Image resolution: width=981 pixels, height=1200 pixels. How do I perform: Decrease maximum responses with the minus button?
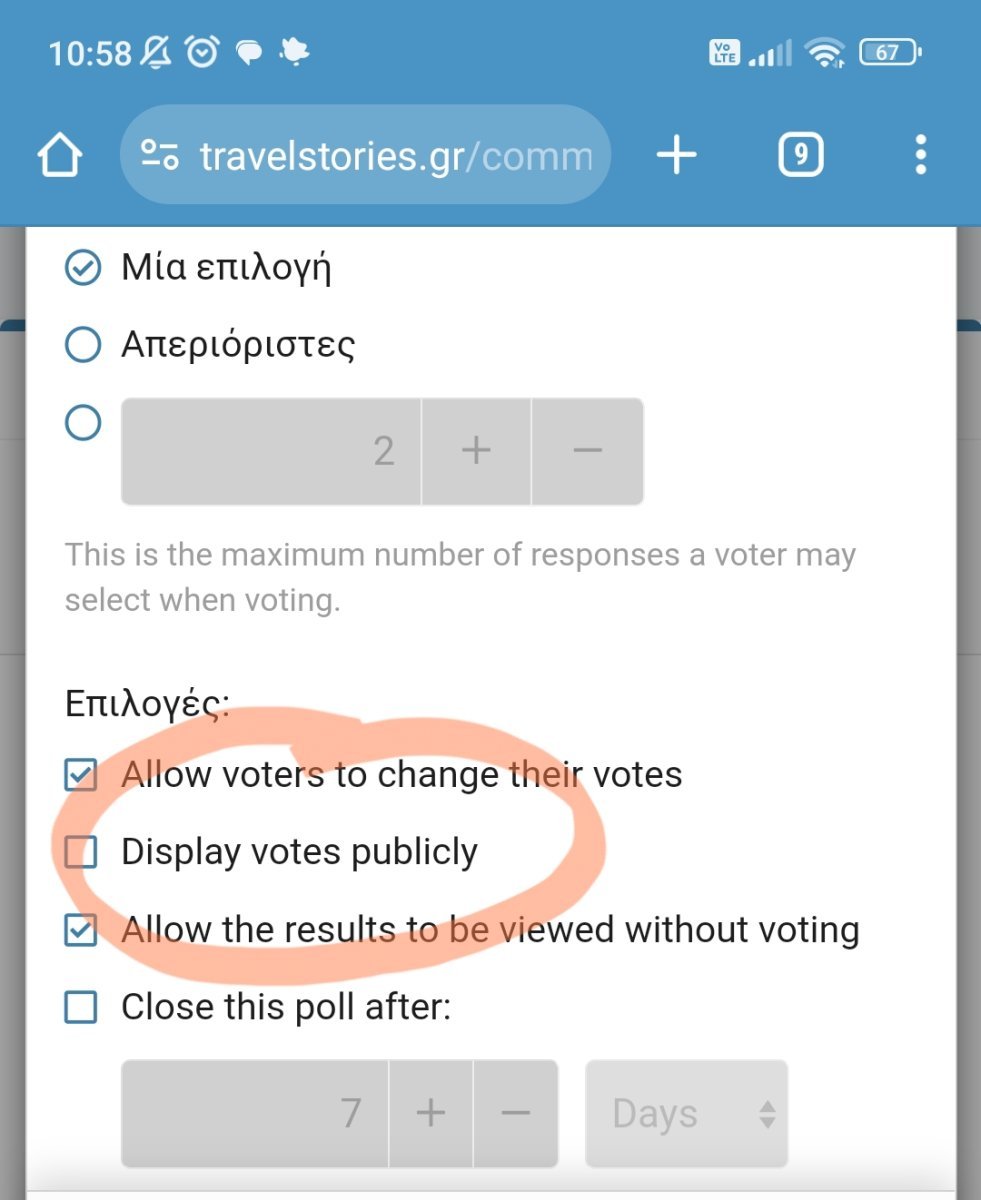pos(588,451)
